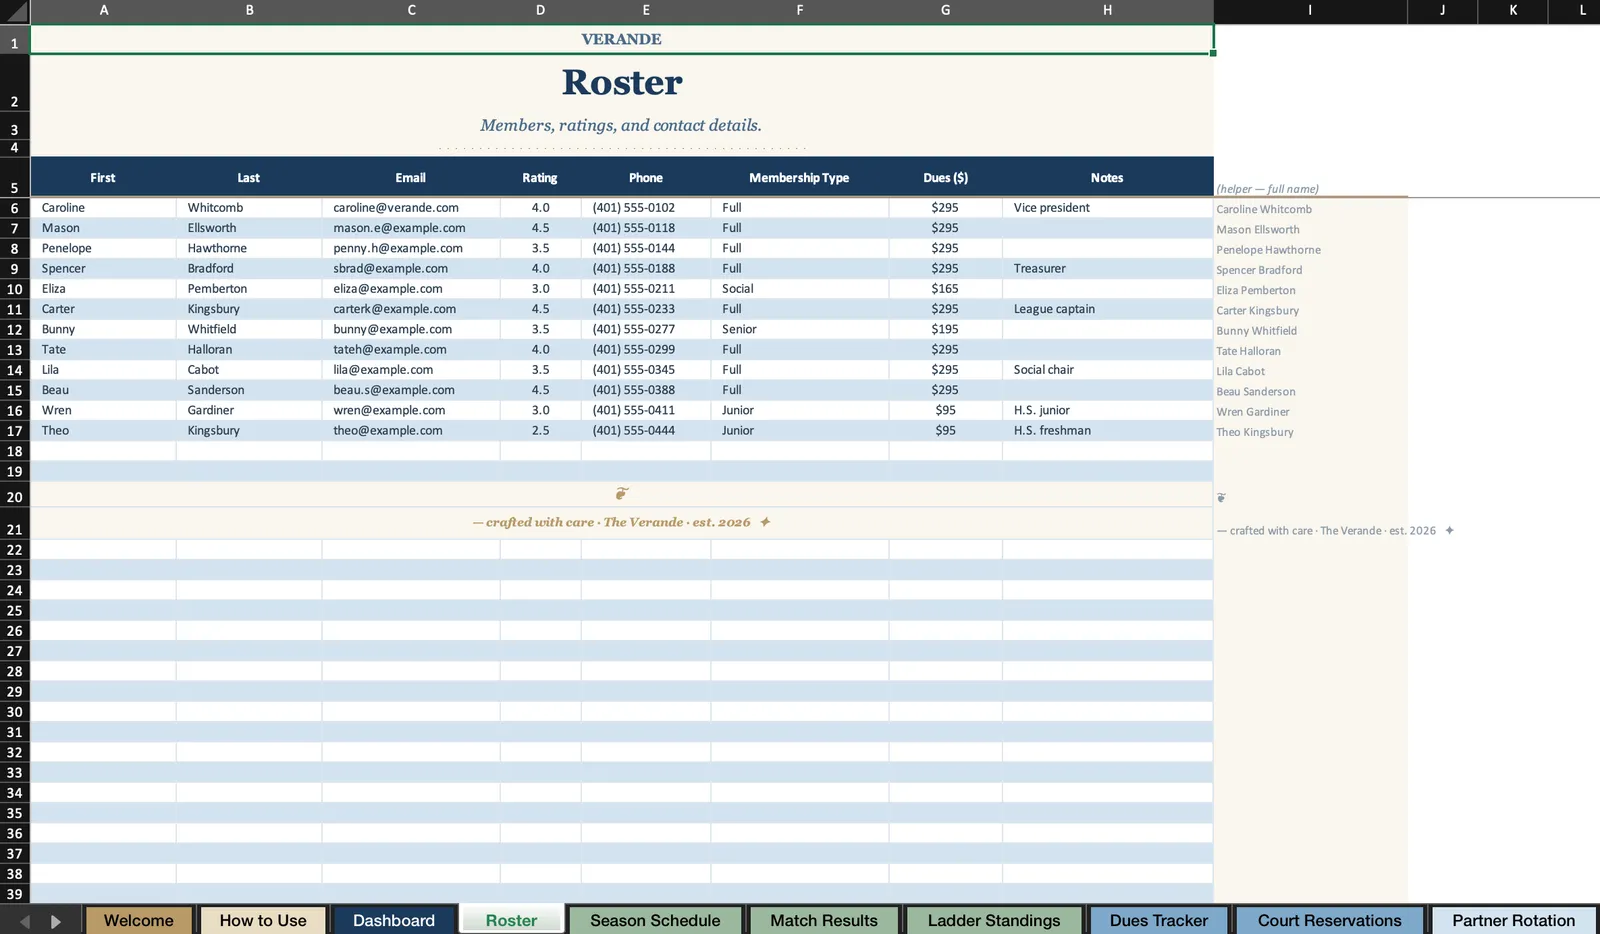
Task: Select the Court Reservations tab
Action: (x=1330, y=921)
